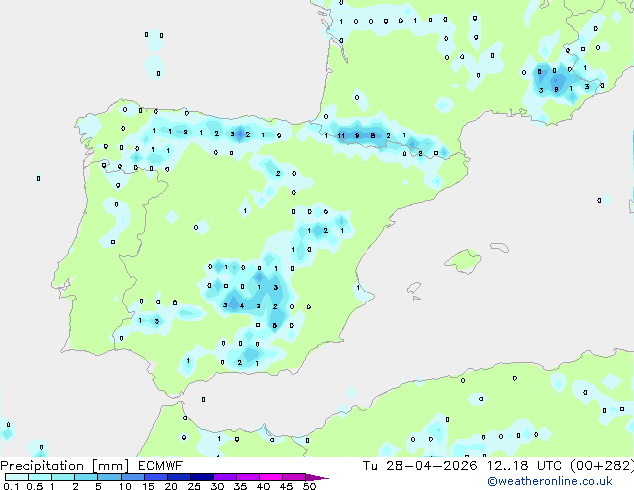Screen dimensions: 634x490
Task: Select the 30–35 mm purple swatch
Action: pos(224,477)
